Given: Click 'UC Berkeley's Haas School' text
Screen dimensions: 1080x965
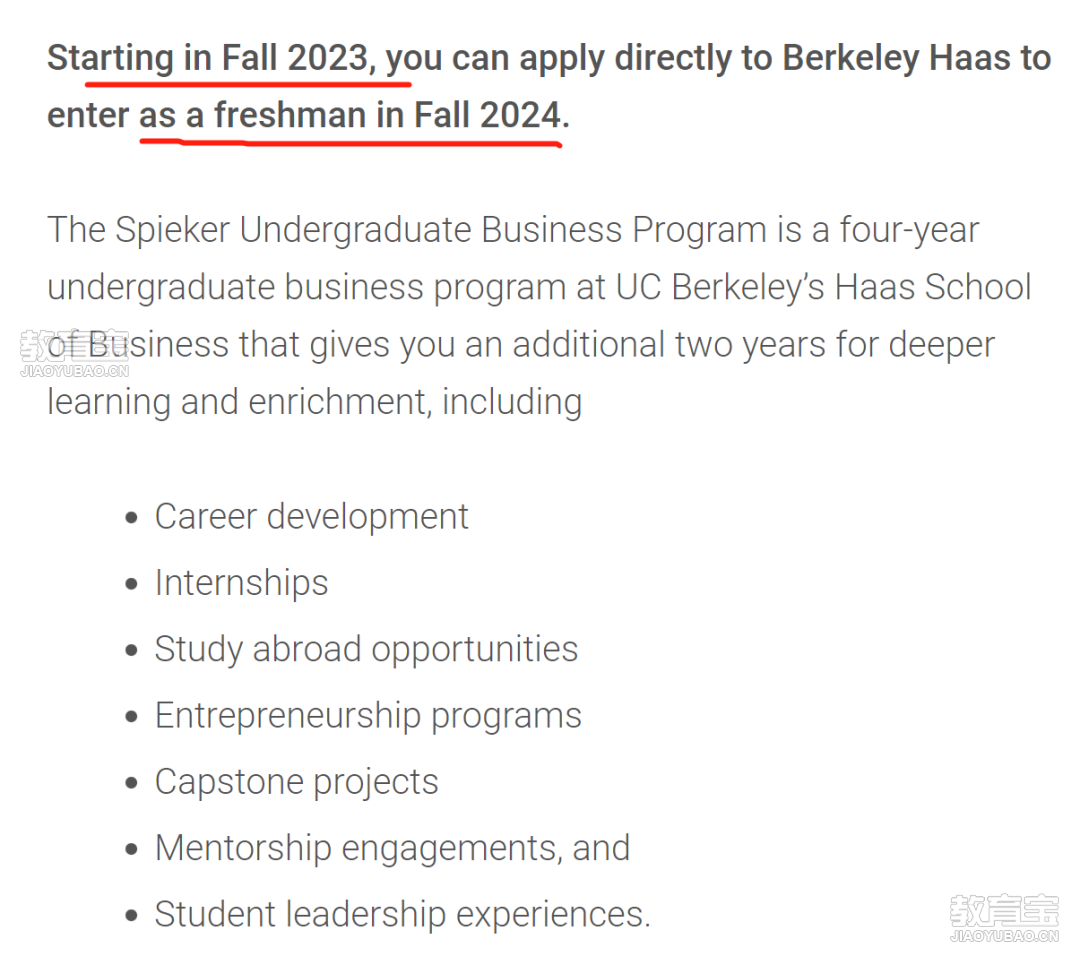Looking at the screenshot, I should point(823,287).
